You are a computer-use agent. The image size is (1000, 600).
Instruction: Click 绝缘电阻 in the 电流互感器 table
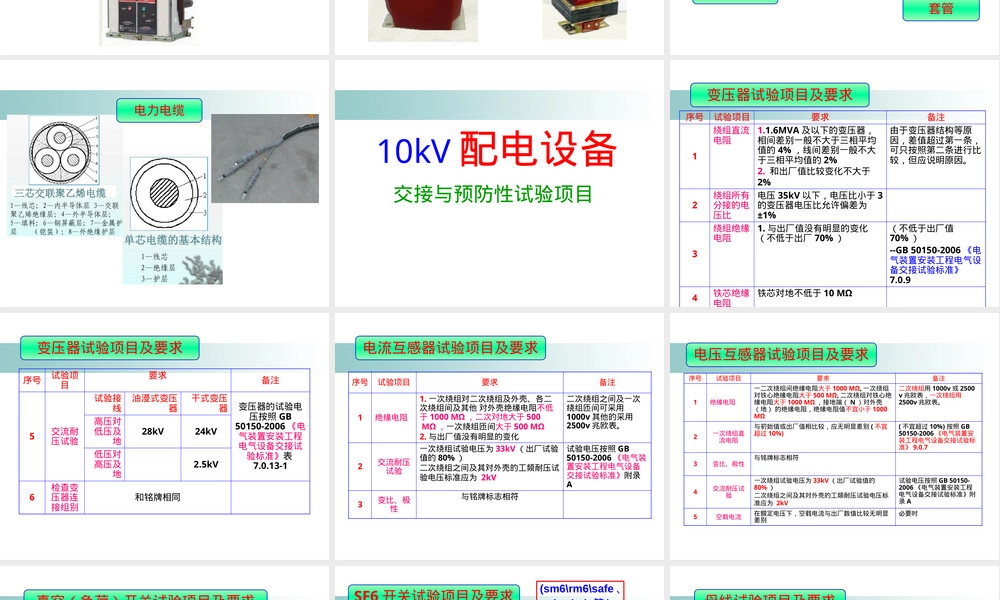(x=391, y=418)
